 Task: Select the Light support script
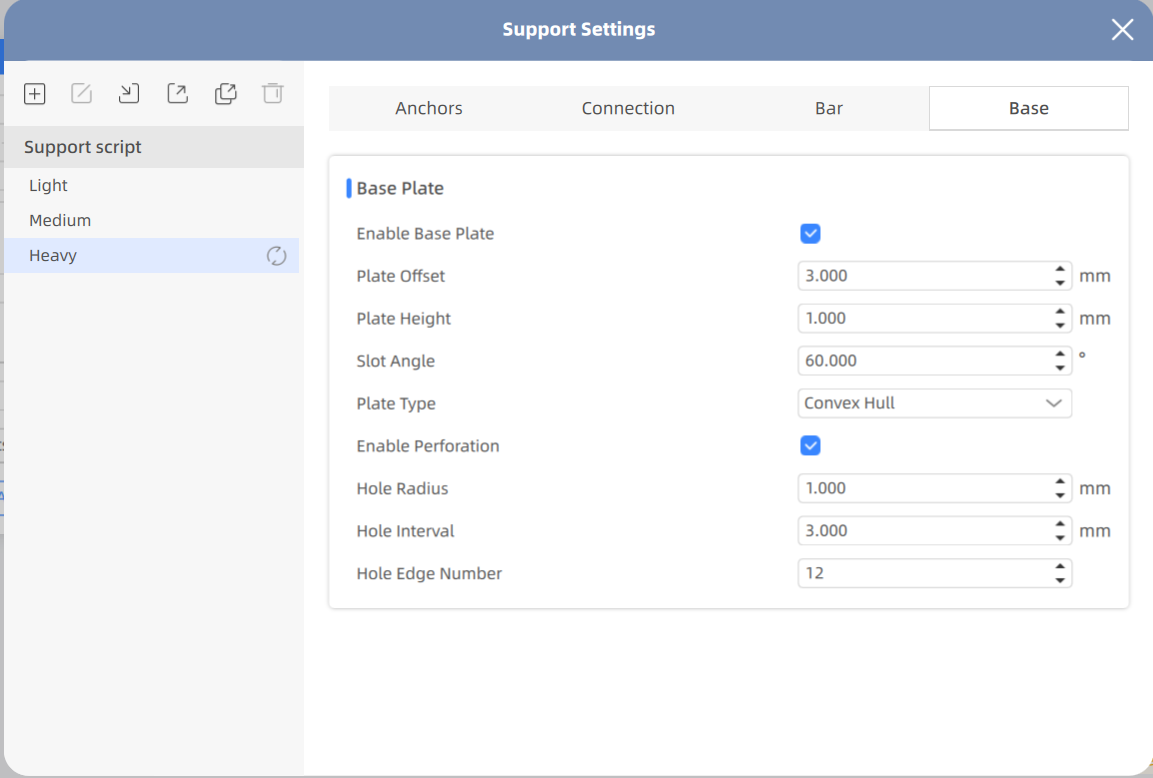click(x=49, y=186)
